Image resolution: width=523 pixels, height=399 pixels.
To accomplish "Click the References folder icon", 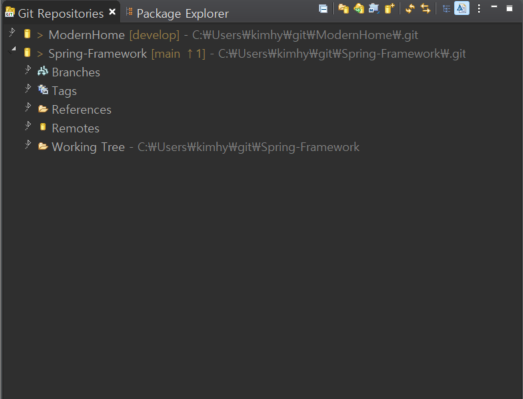I will tap(43, 108).
